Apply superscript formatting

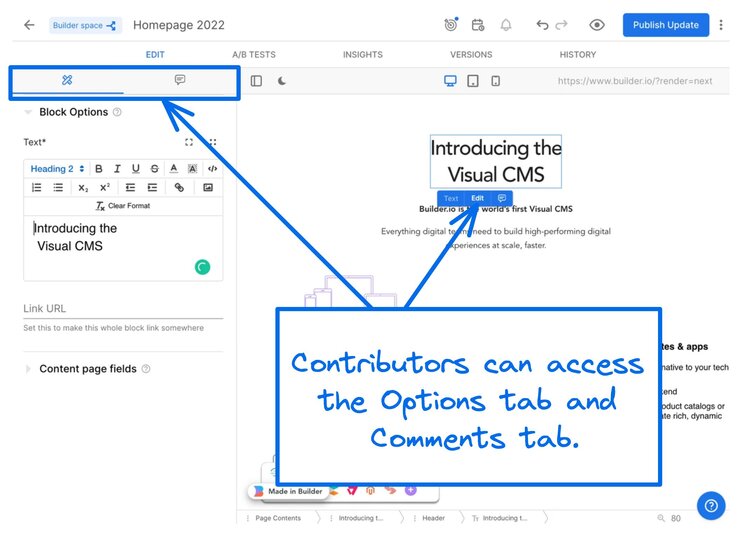pyautogui.click(x=105, y=187)
